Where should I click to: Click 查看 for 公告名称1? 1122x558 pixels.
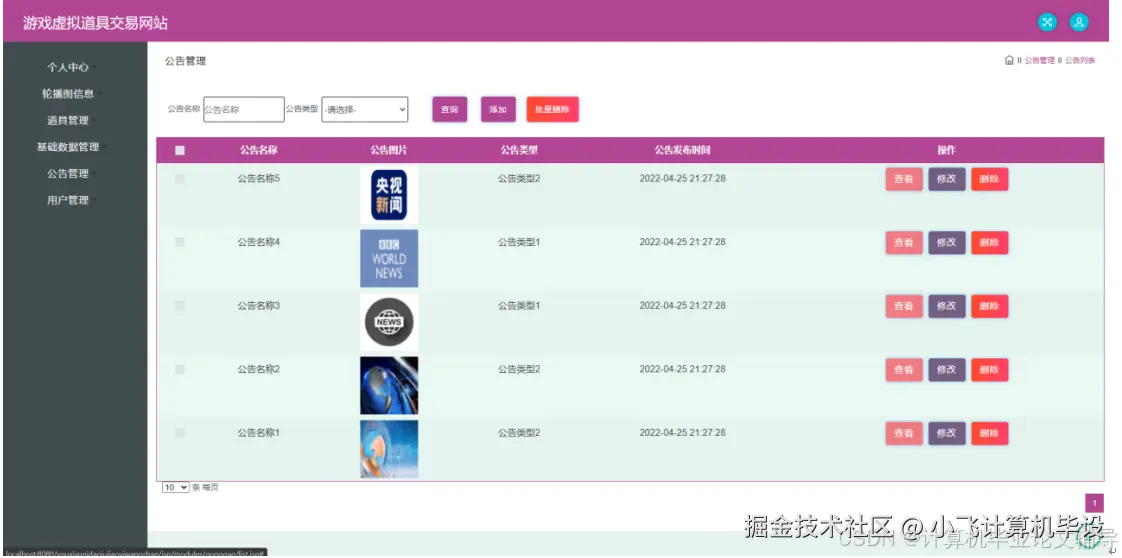[904, 434]
